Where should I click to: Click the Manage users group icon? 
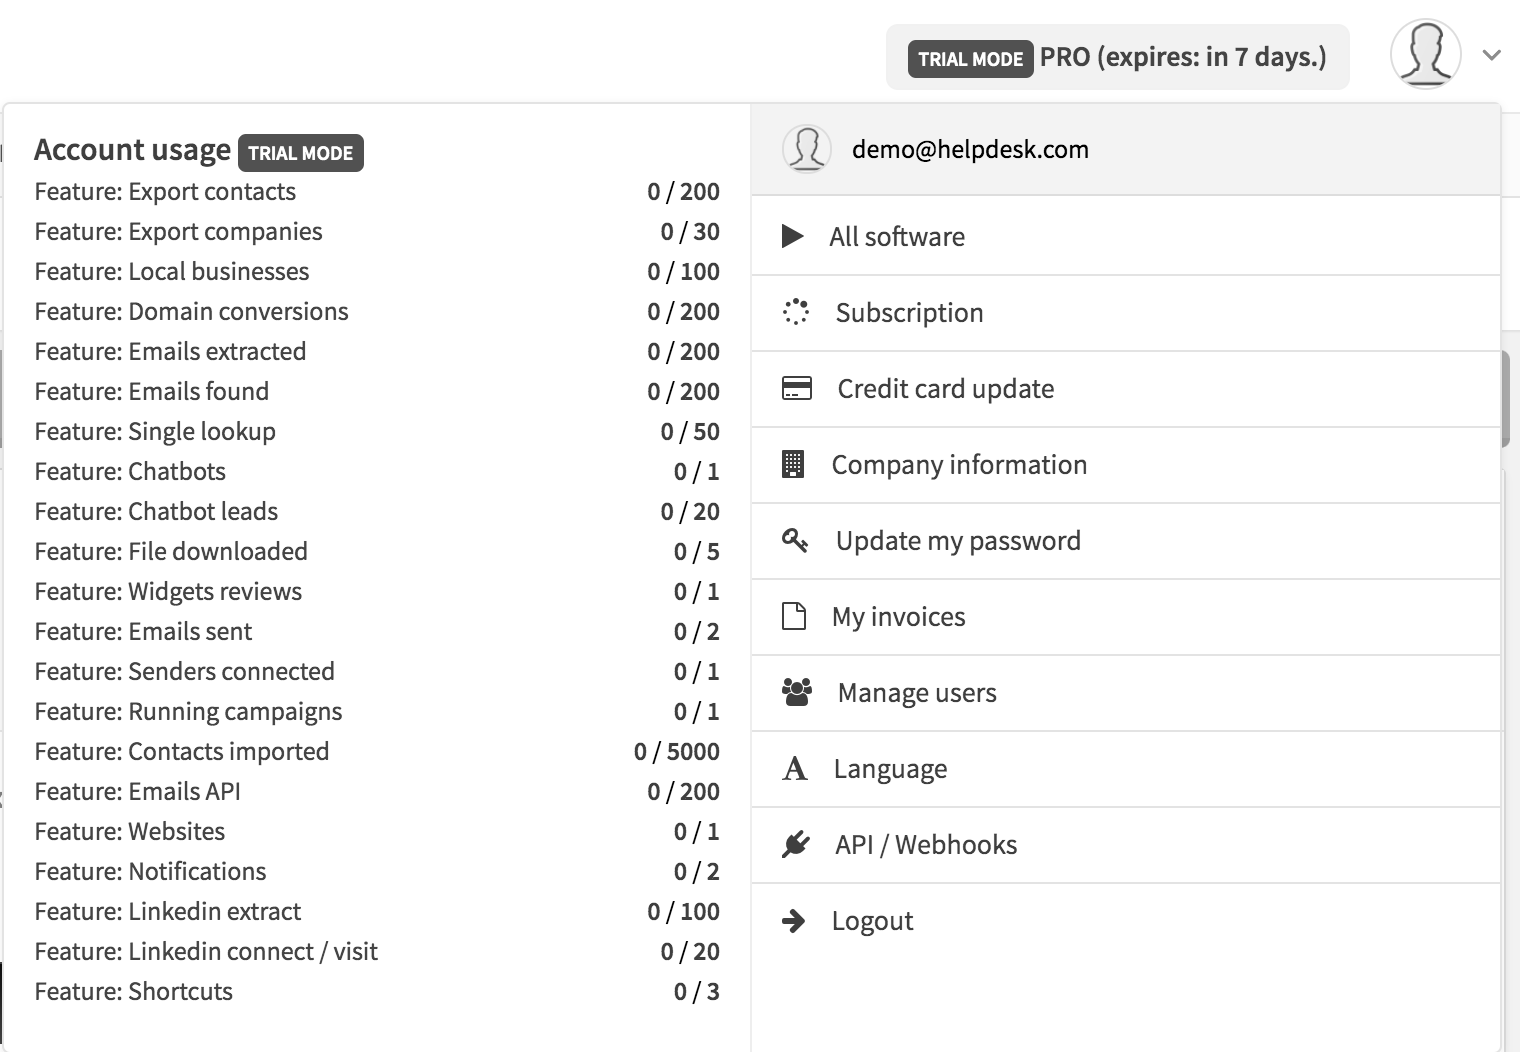coord(796,692)
